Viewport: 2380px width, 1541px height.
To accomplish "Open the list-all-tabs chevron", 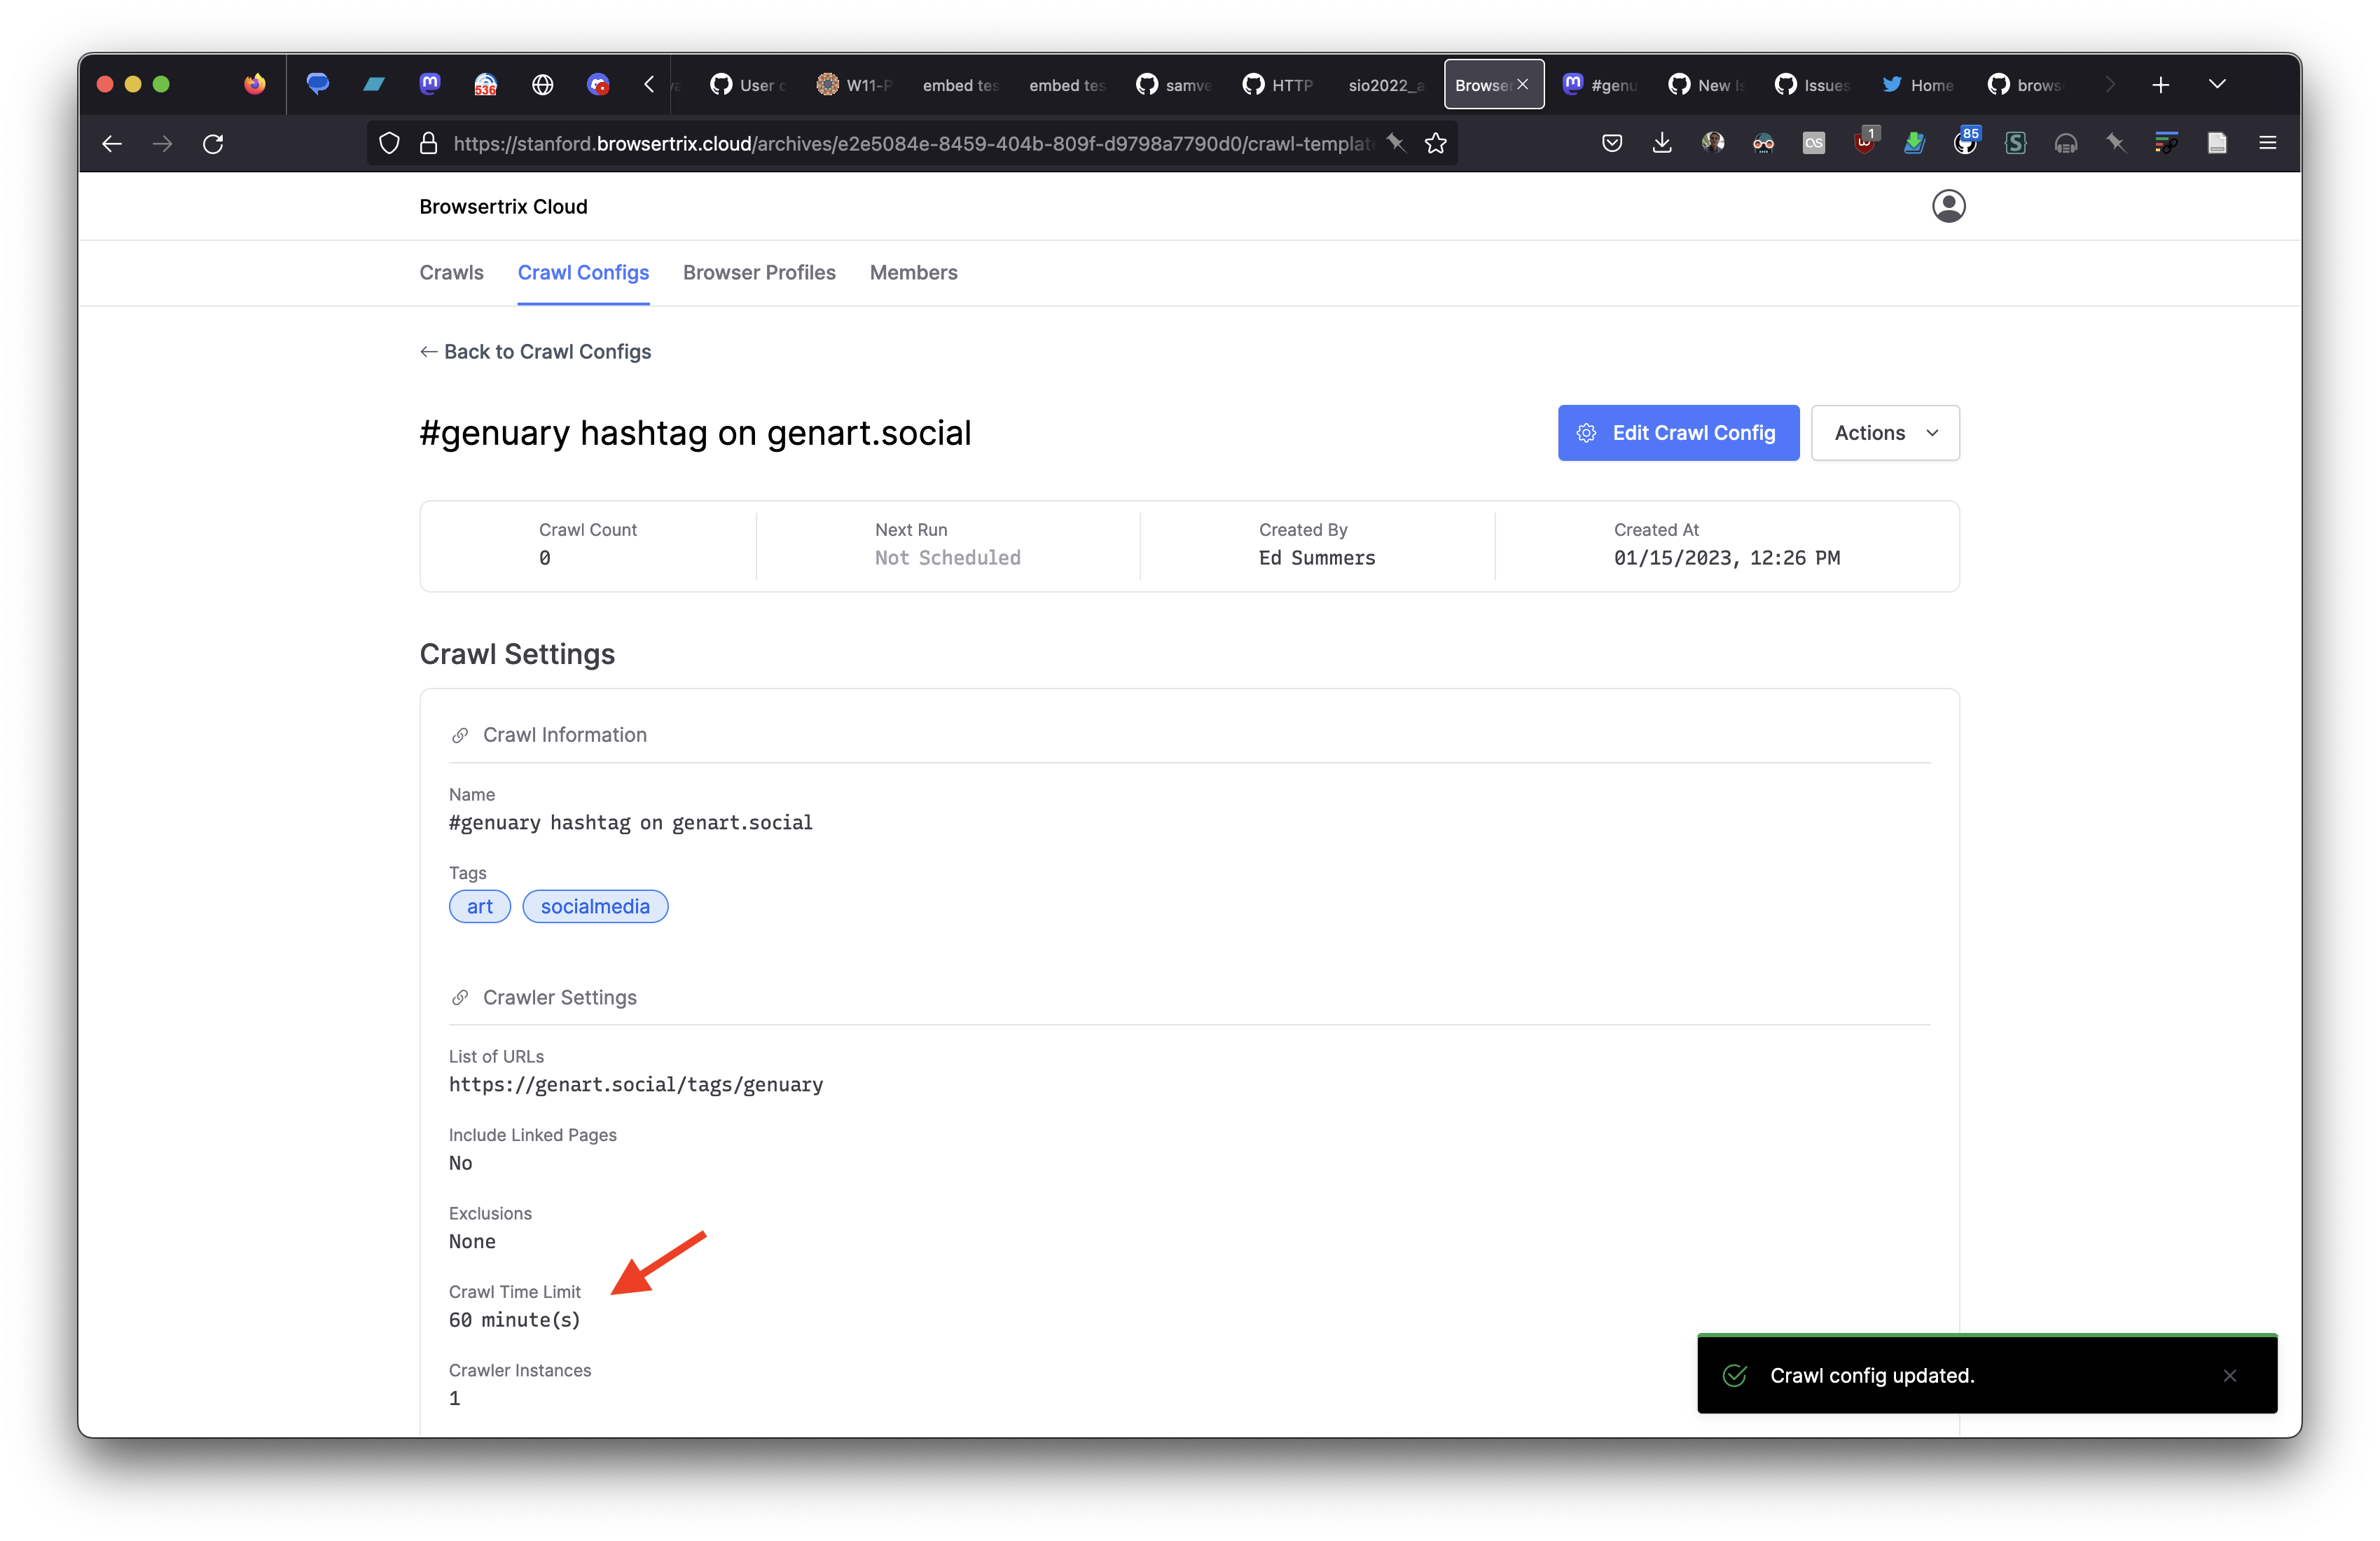I will (2218, 84).
